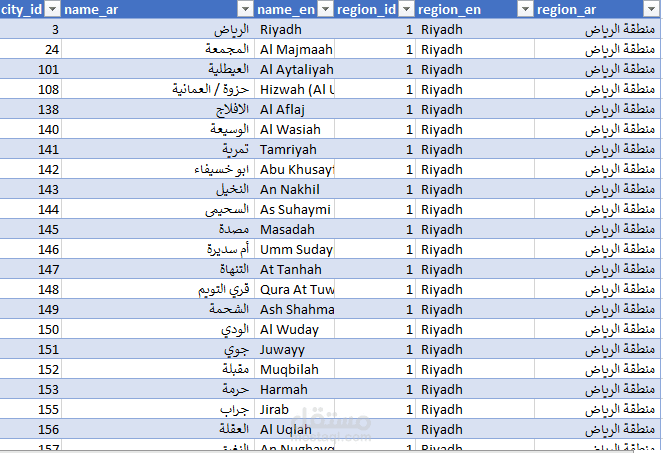Select the 'Harmah' name_en cell
Viewport: 663px width, 453px height.
pos(294,389)
